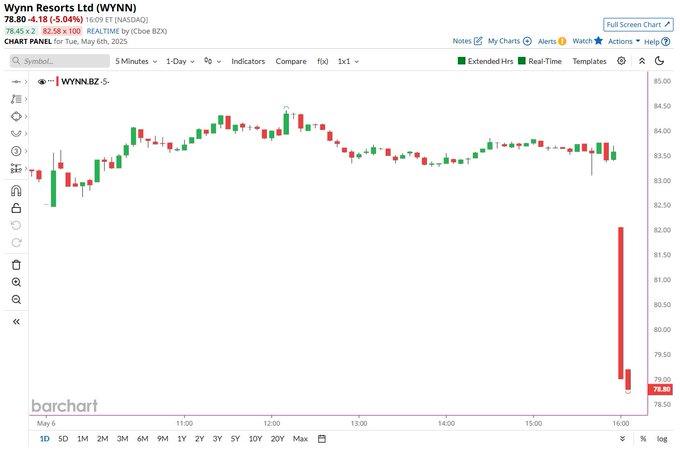Click the 82.58 x 100 ask quote
Viewport: 680px width, 450px height.
click(61, 31)
